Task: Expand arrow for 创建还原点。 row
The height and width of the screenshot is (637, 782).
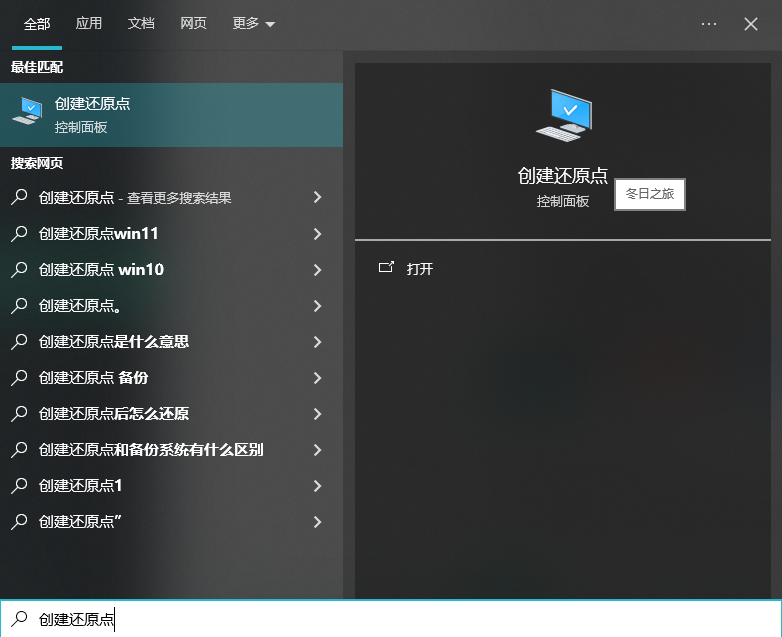Action: 317,305
